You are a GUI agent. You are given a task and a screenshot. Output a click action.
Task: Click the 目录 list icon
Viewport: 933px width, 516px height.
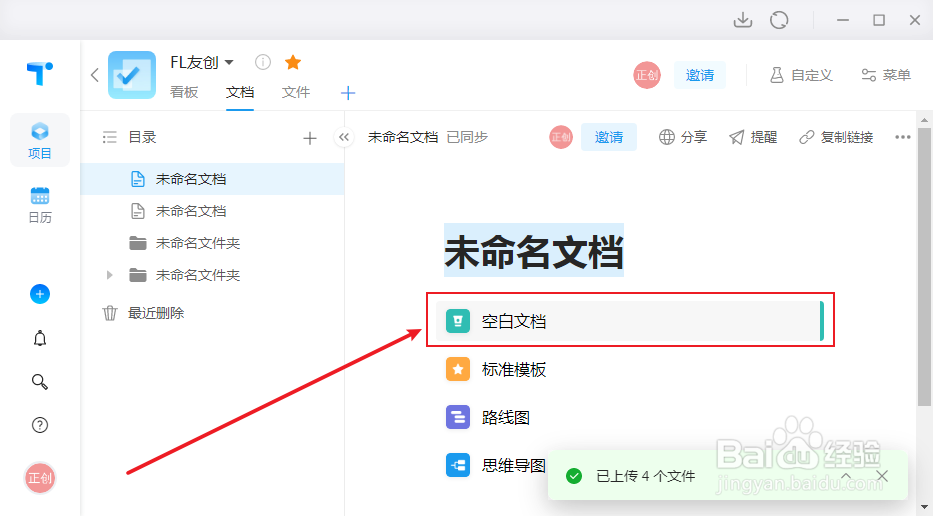point(109,137)
